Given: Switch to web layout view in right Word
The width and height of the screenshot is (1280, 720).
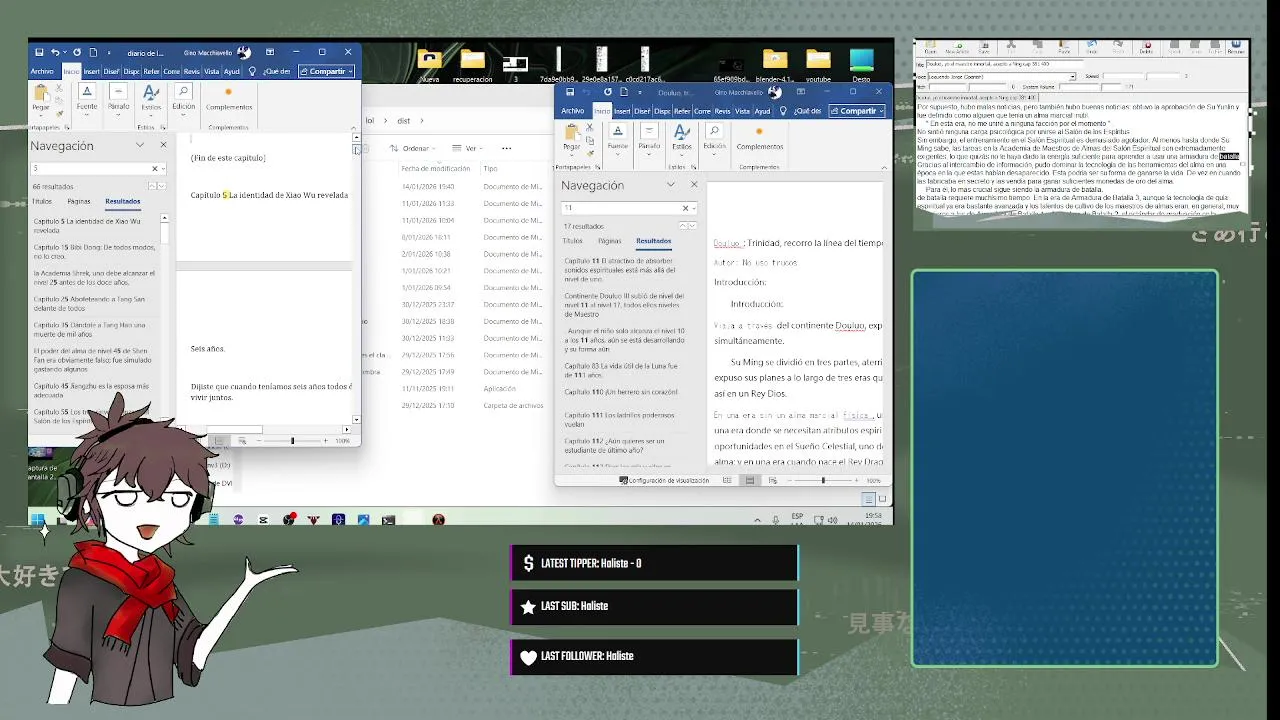Looking at the screenshot, I should click(771, 481).
